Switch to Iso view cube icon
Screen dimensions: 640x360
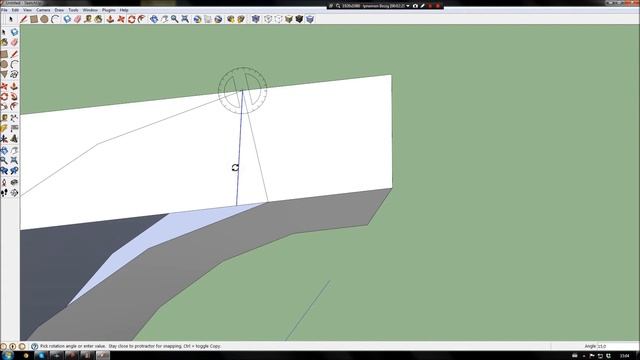(x=256, y=19)
